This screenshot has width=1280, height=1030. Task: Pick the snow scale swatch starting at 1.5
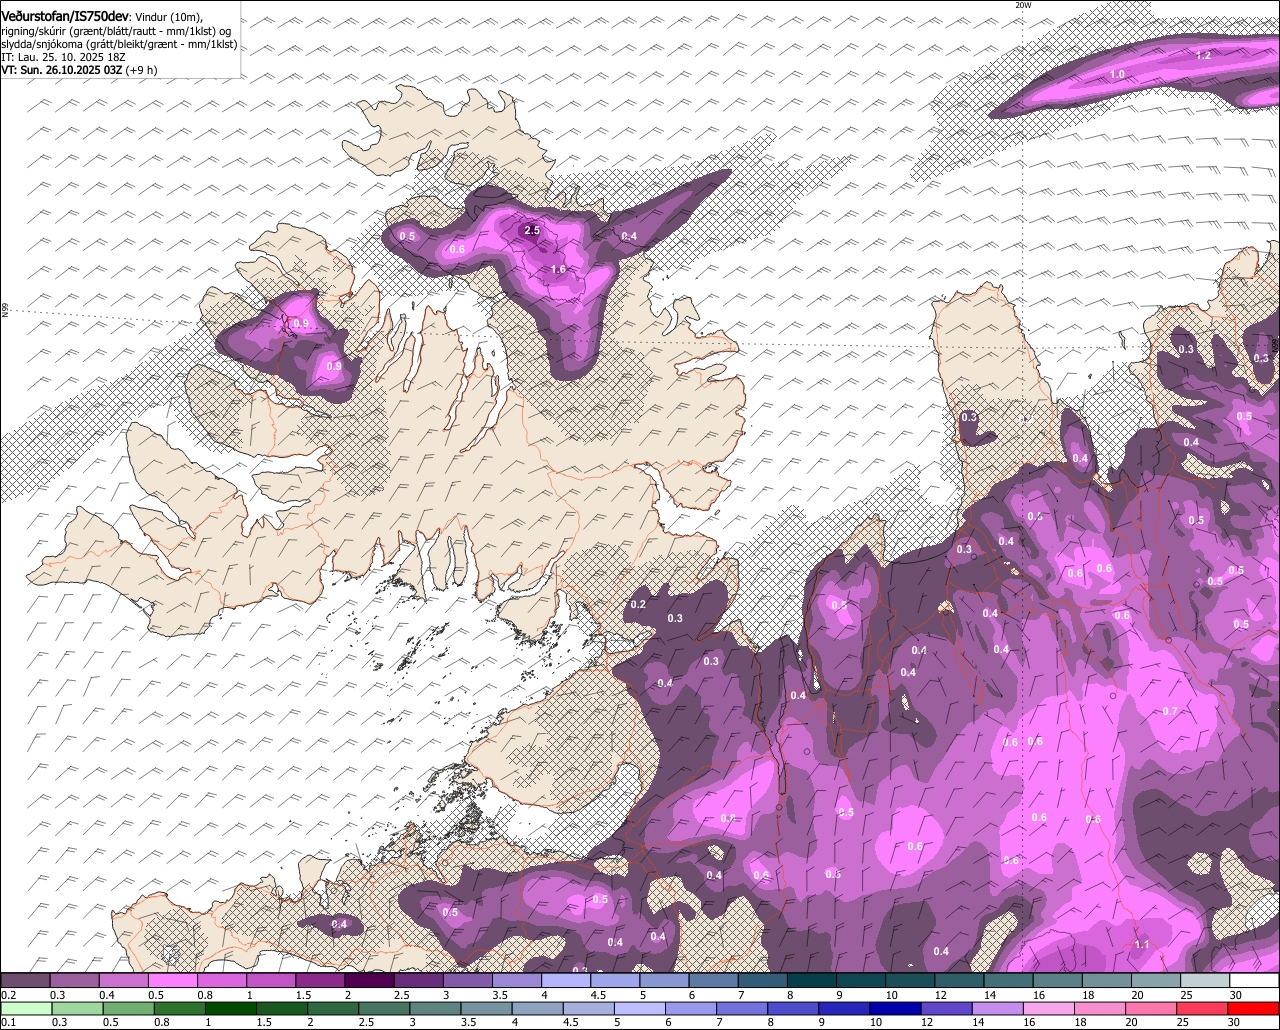[320, 980]
